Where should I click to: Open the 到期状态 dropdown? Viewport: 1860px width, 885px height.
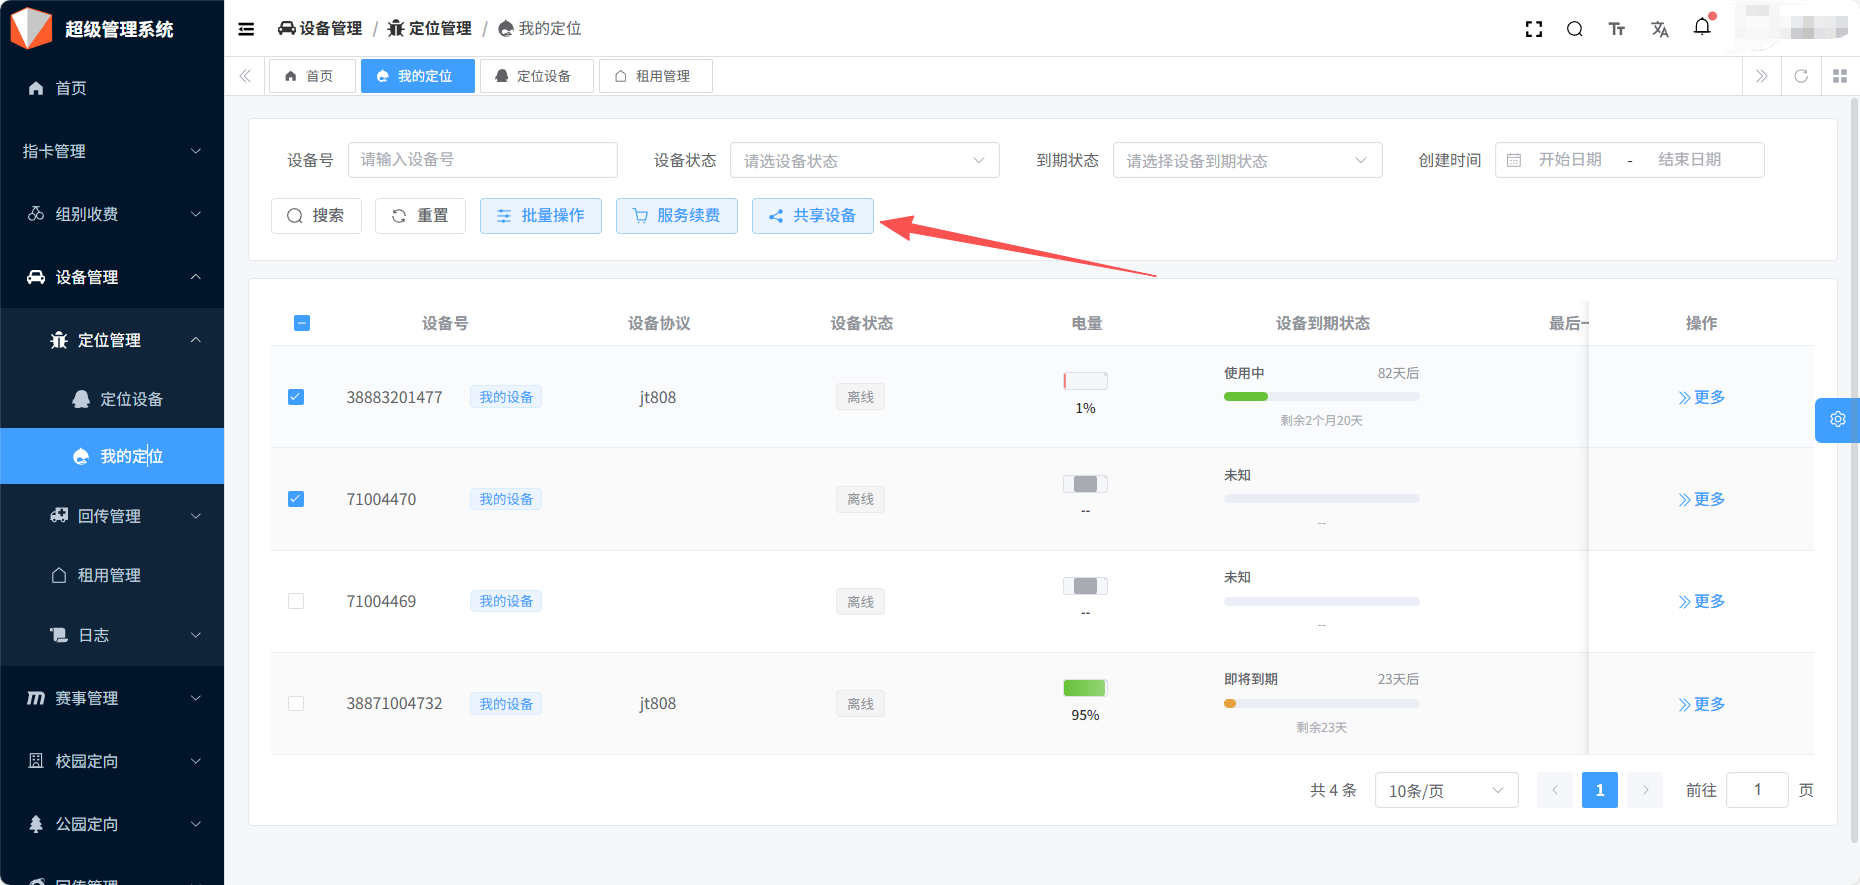pos(1246,160)
